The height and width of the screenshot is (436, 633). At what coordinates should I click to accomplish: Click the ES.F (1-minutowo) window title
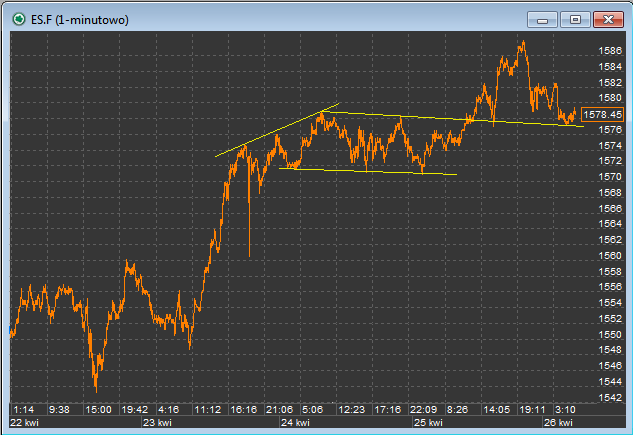[x=80, y=20]
